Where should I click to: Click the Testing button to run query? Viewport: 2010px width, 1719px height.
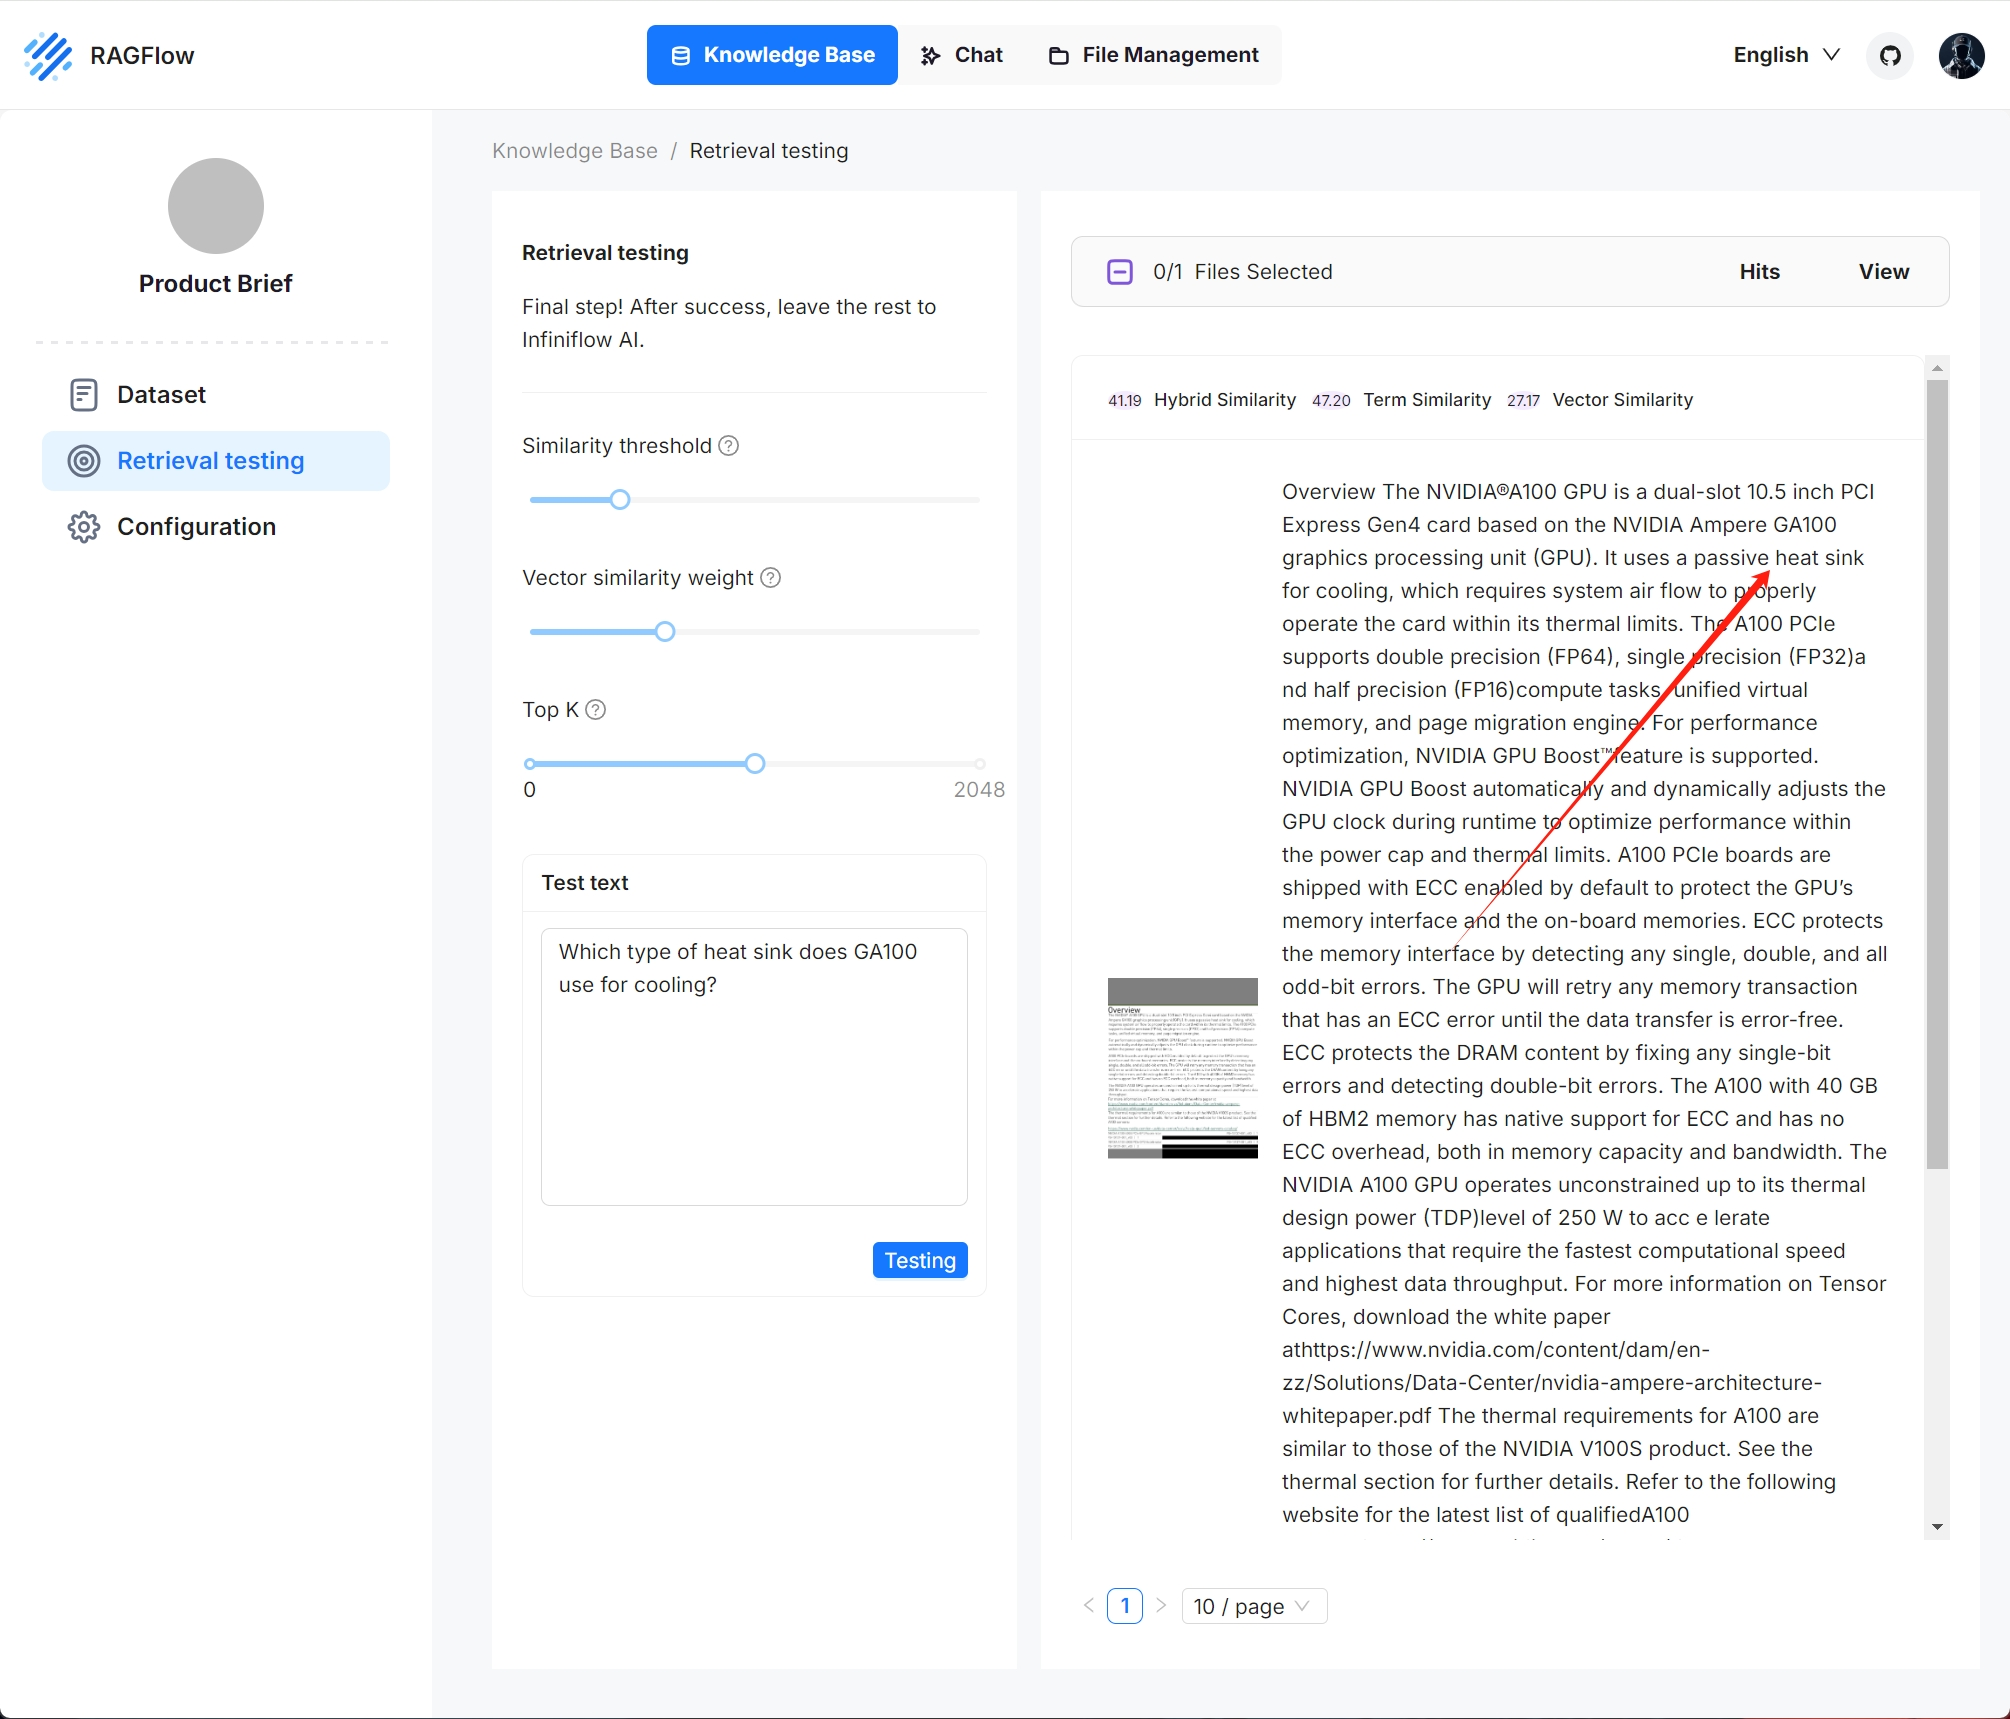pyautogui.click(x=922, y=1260)
